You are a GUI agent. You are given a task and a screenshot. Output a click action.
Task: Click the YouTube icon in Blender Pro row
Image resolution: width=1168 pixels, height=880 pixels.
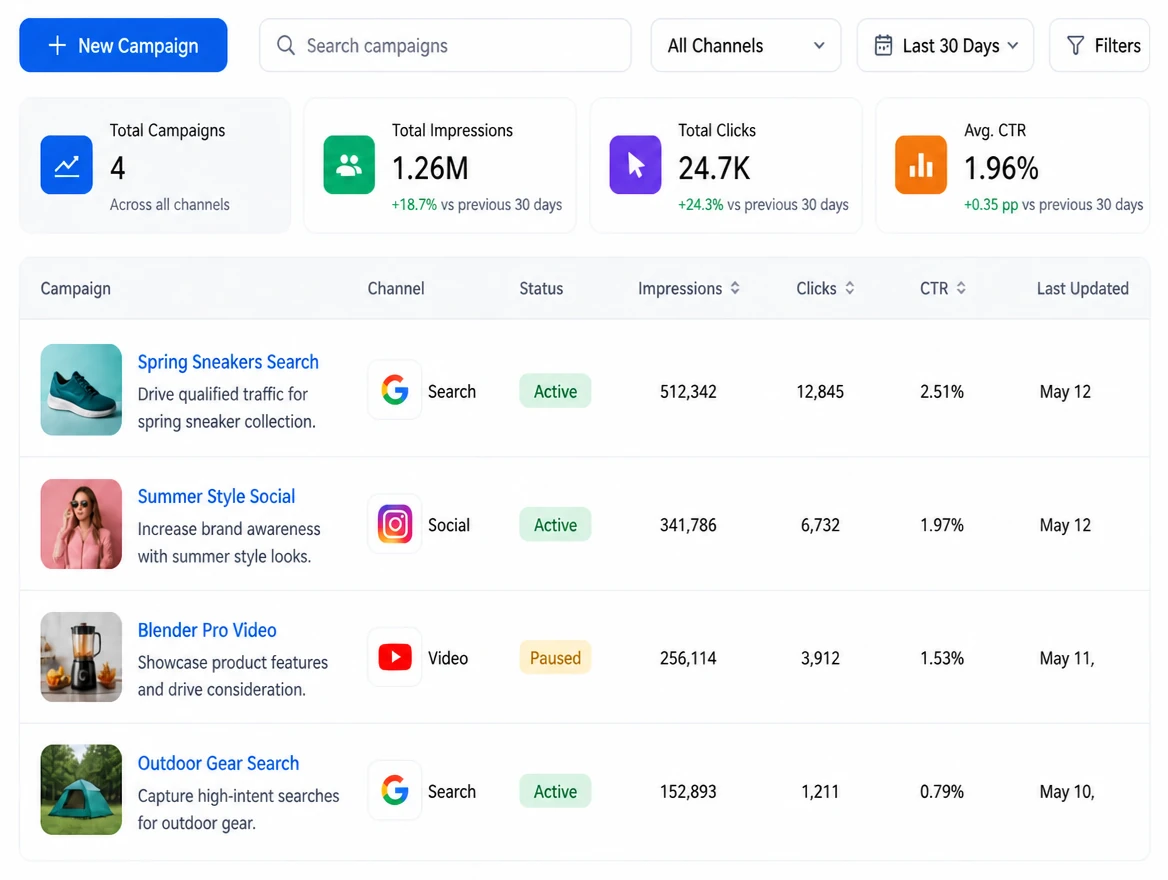pos(395,657)
